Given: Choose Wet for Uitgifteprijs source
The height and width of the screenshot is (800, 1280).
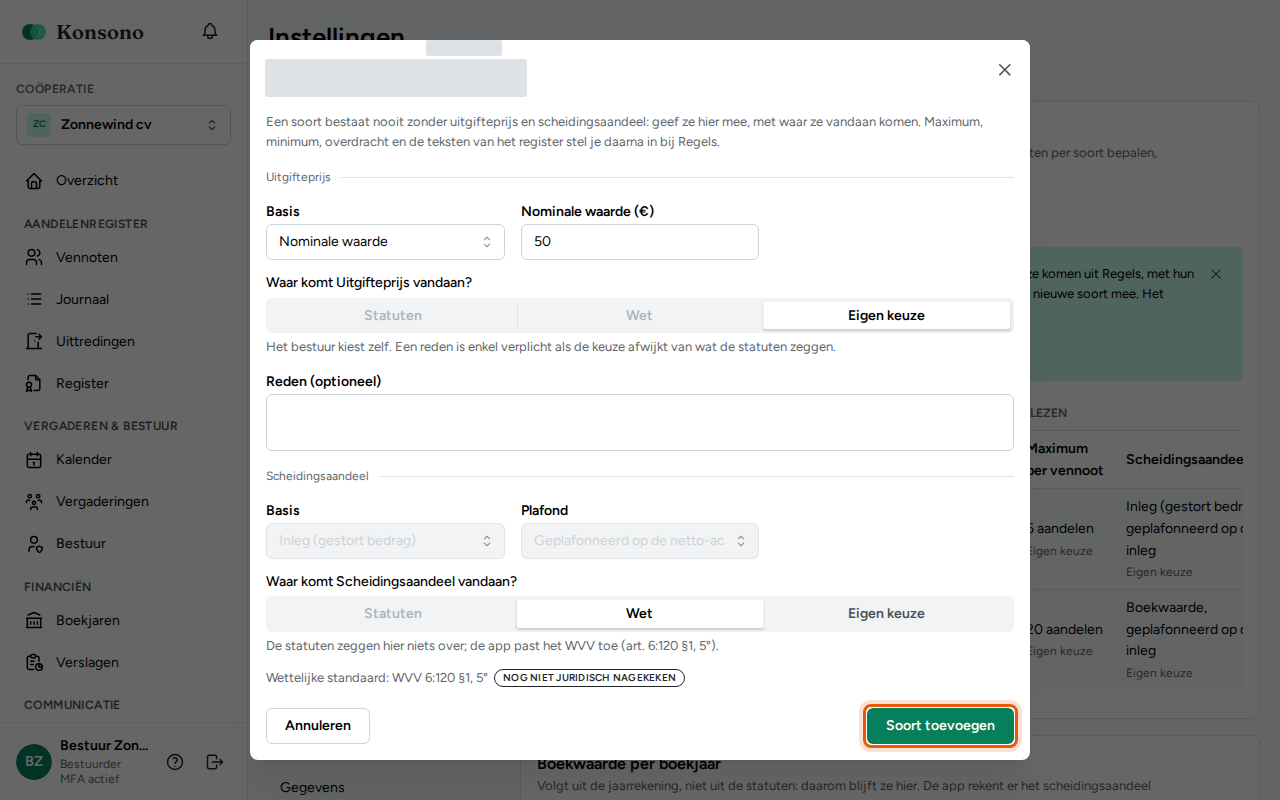Looking at the screenshot, I should pyautogui.click(x=639, y=315).
